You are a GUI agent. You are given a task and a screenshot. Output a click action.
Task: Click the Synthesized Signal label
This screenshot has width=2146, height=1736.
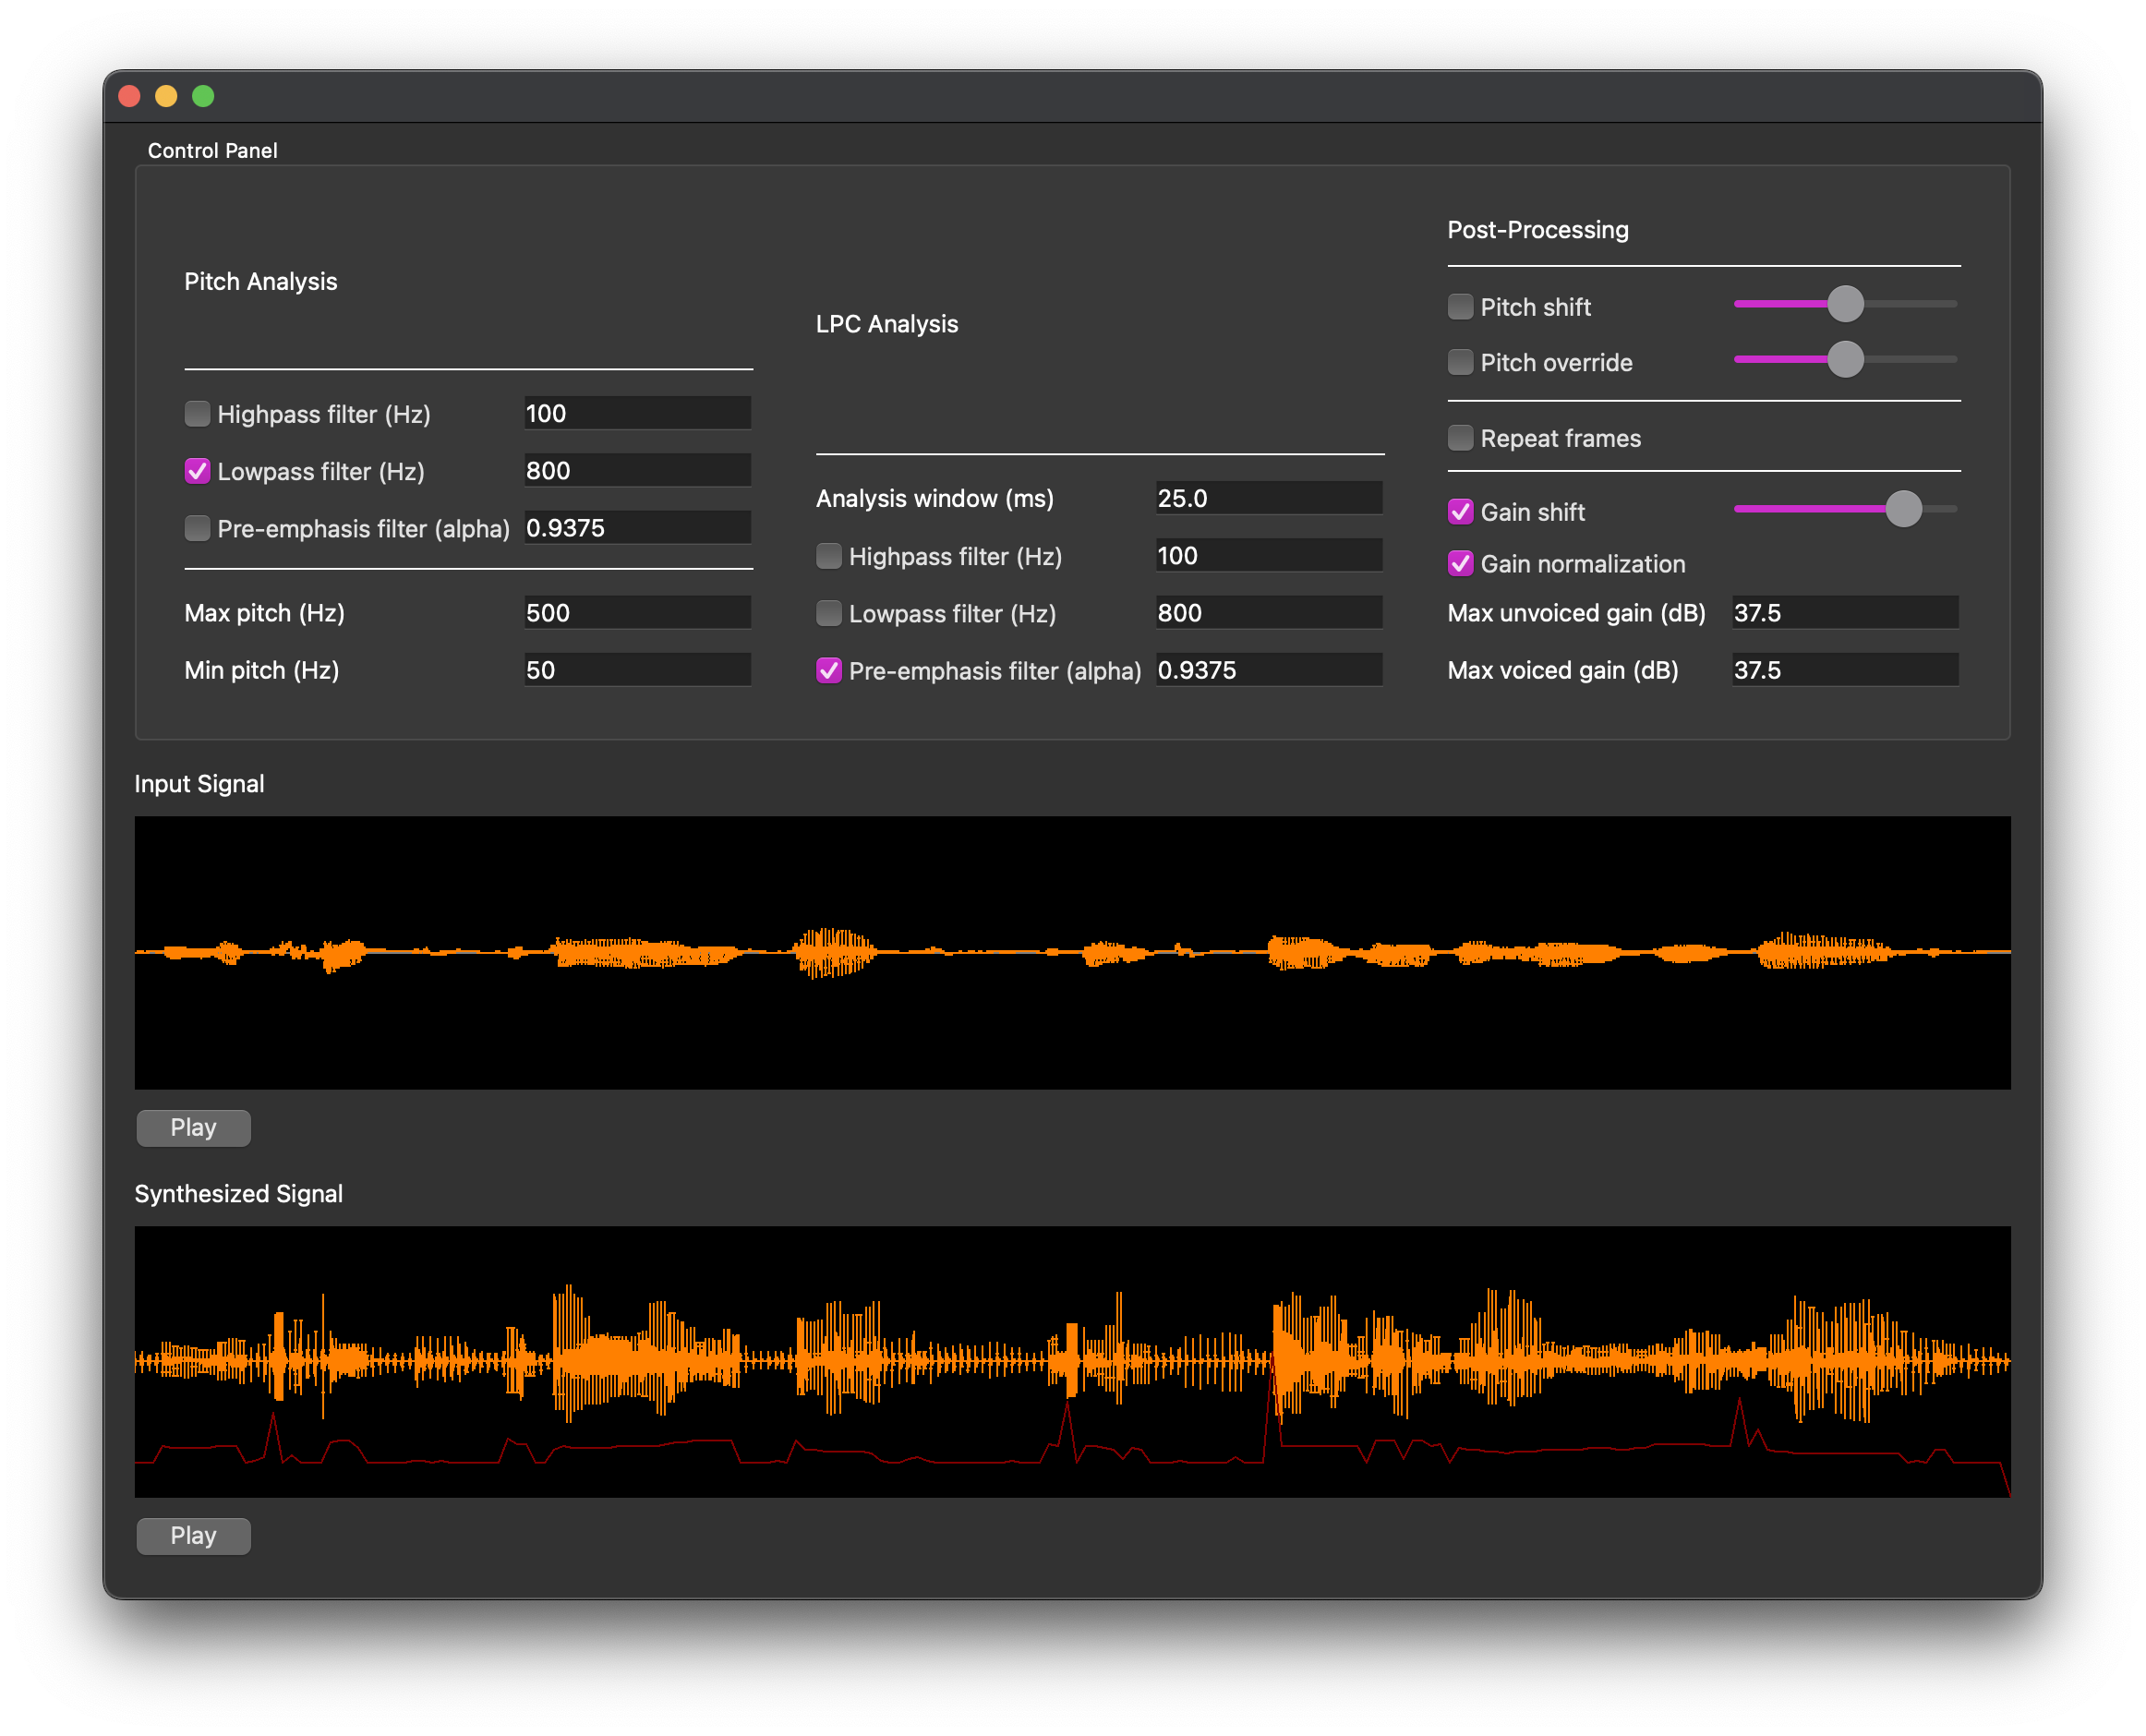(239, 1194)
